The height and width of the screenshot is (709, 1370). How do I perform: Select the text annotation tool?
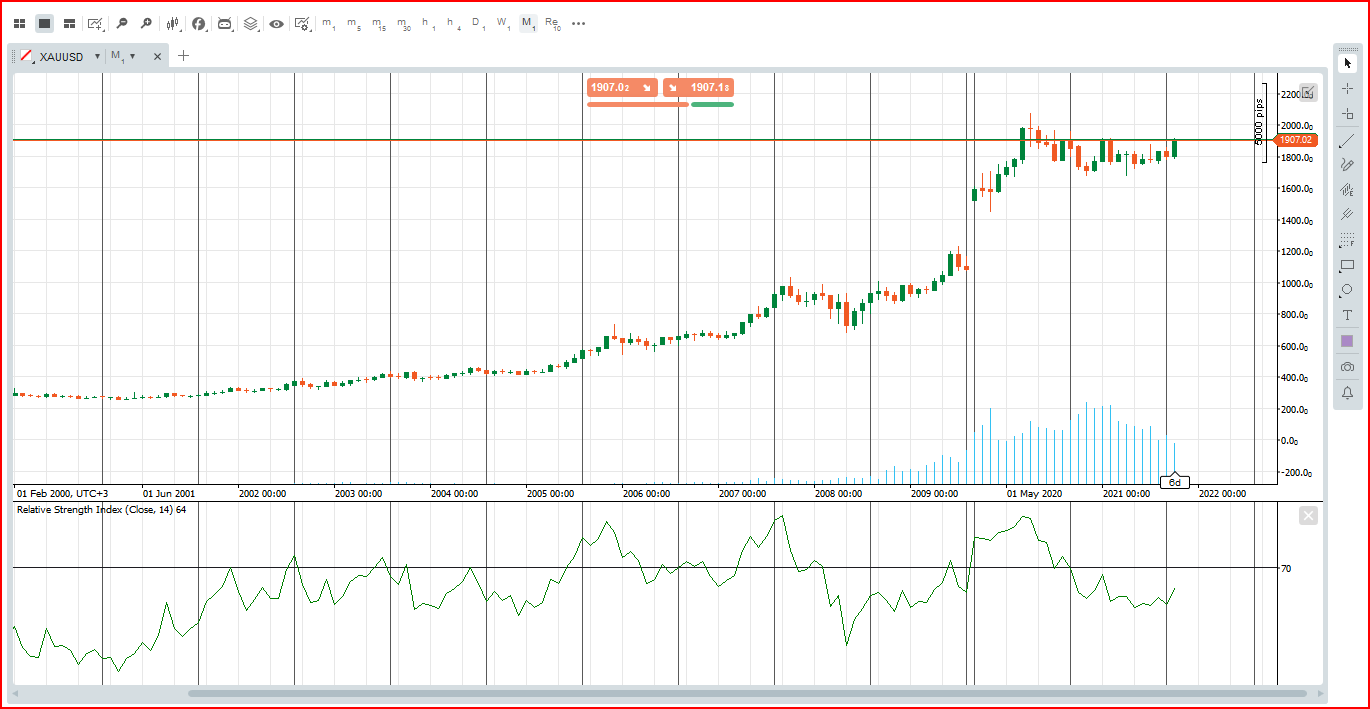pos(1347,315)
